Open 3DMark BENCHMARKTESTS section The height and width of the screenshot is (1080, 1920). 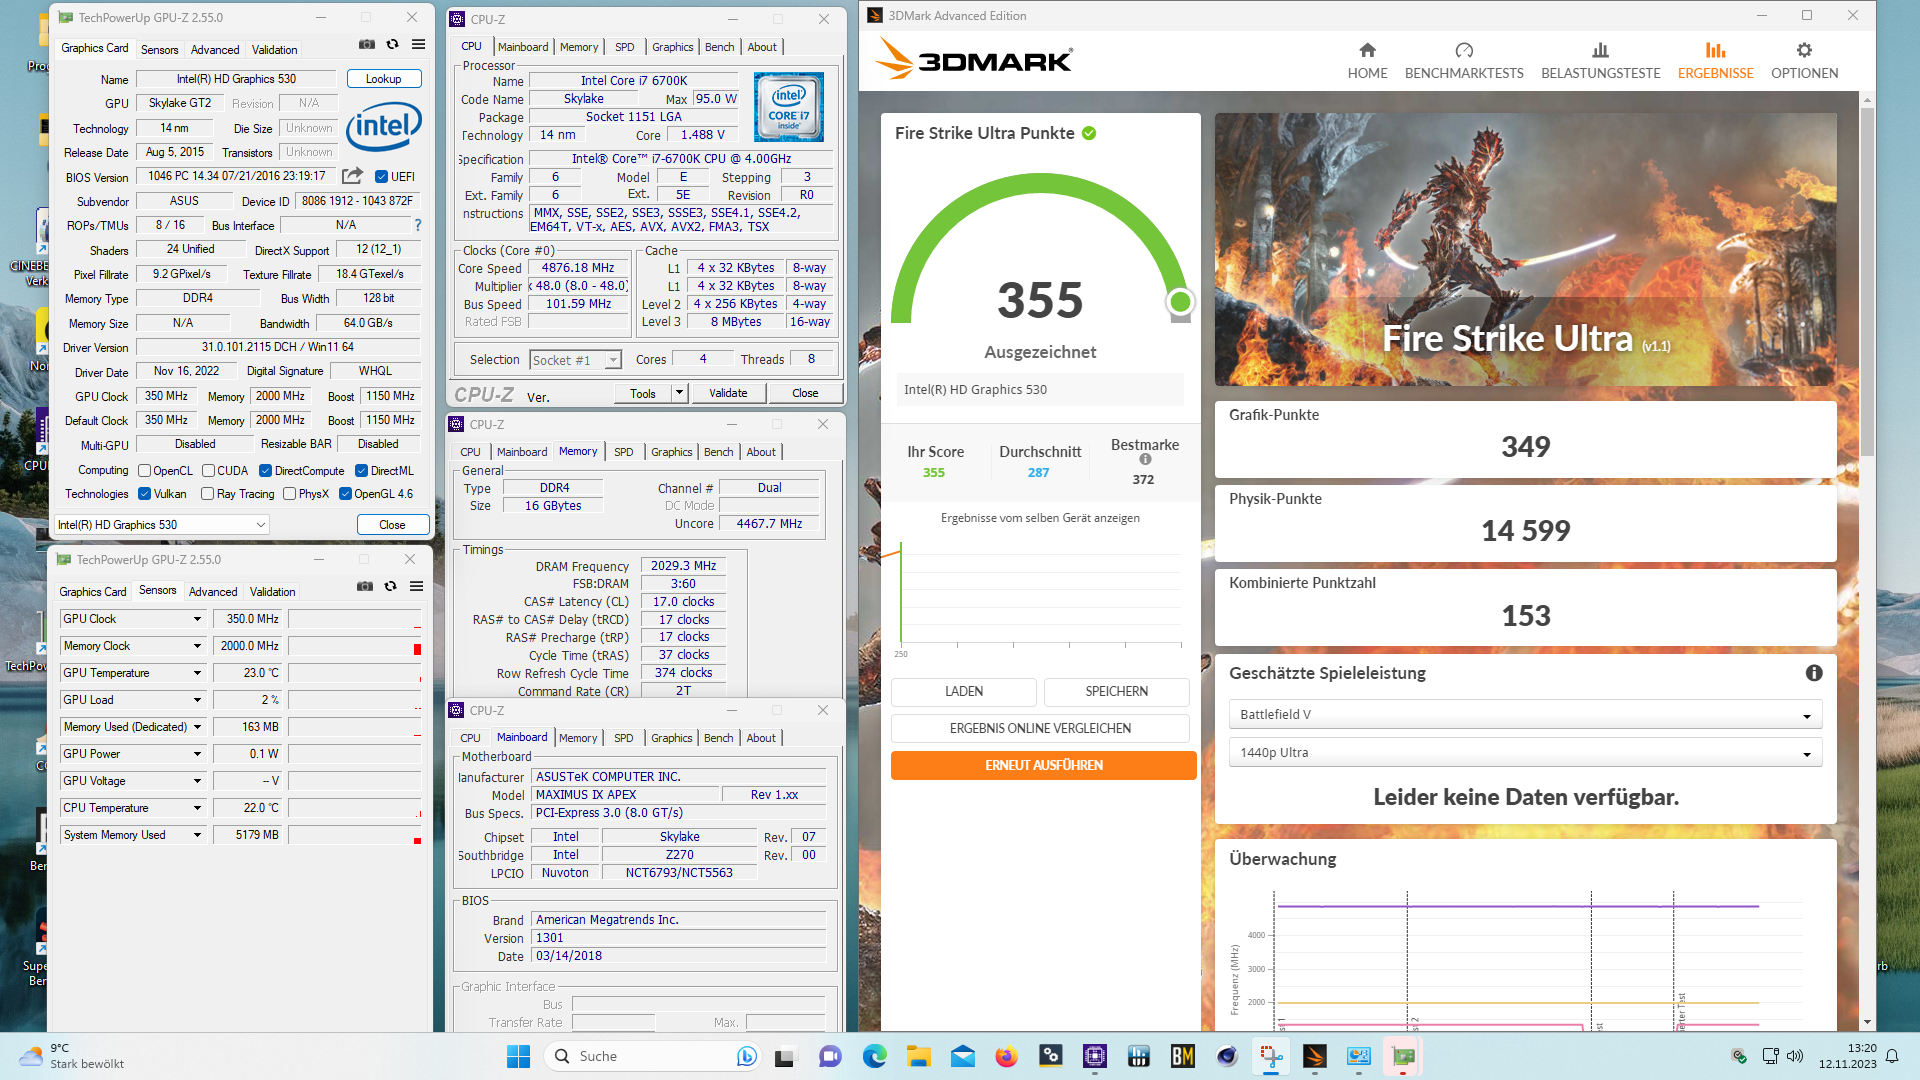click(x=1464, y=61)
